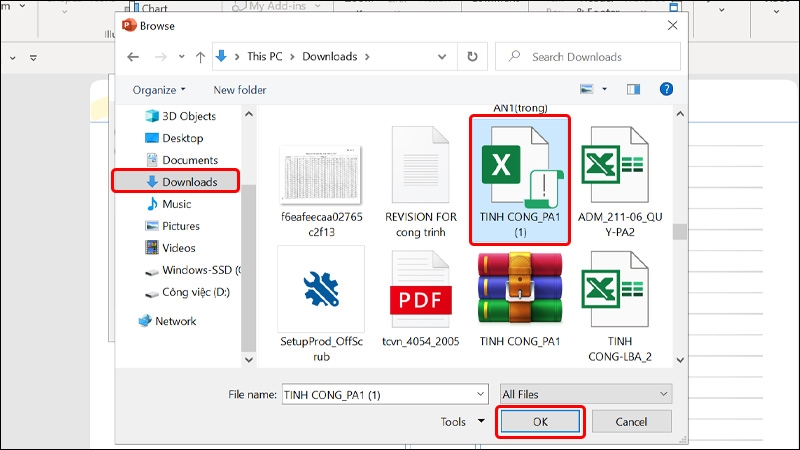The height and width of the screenshot is (450, 800).
Task: Select ADM_211-06_QUY-PA2 Excel file
Action: 619,184
